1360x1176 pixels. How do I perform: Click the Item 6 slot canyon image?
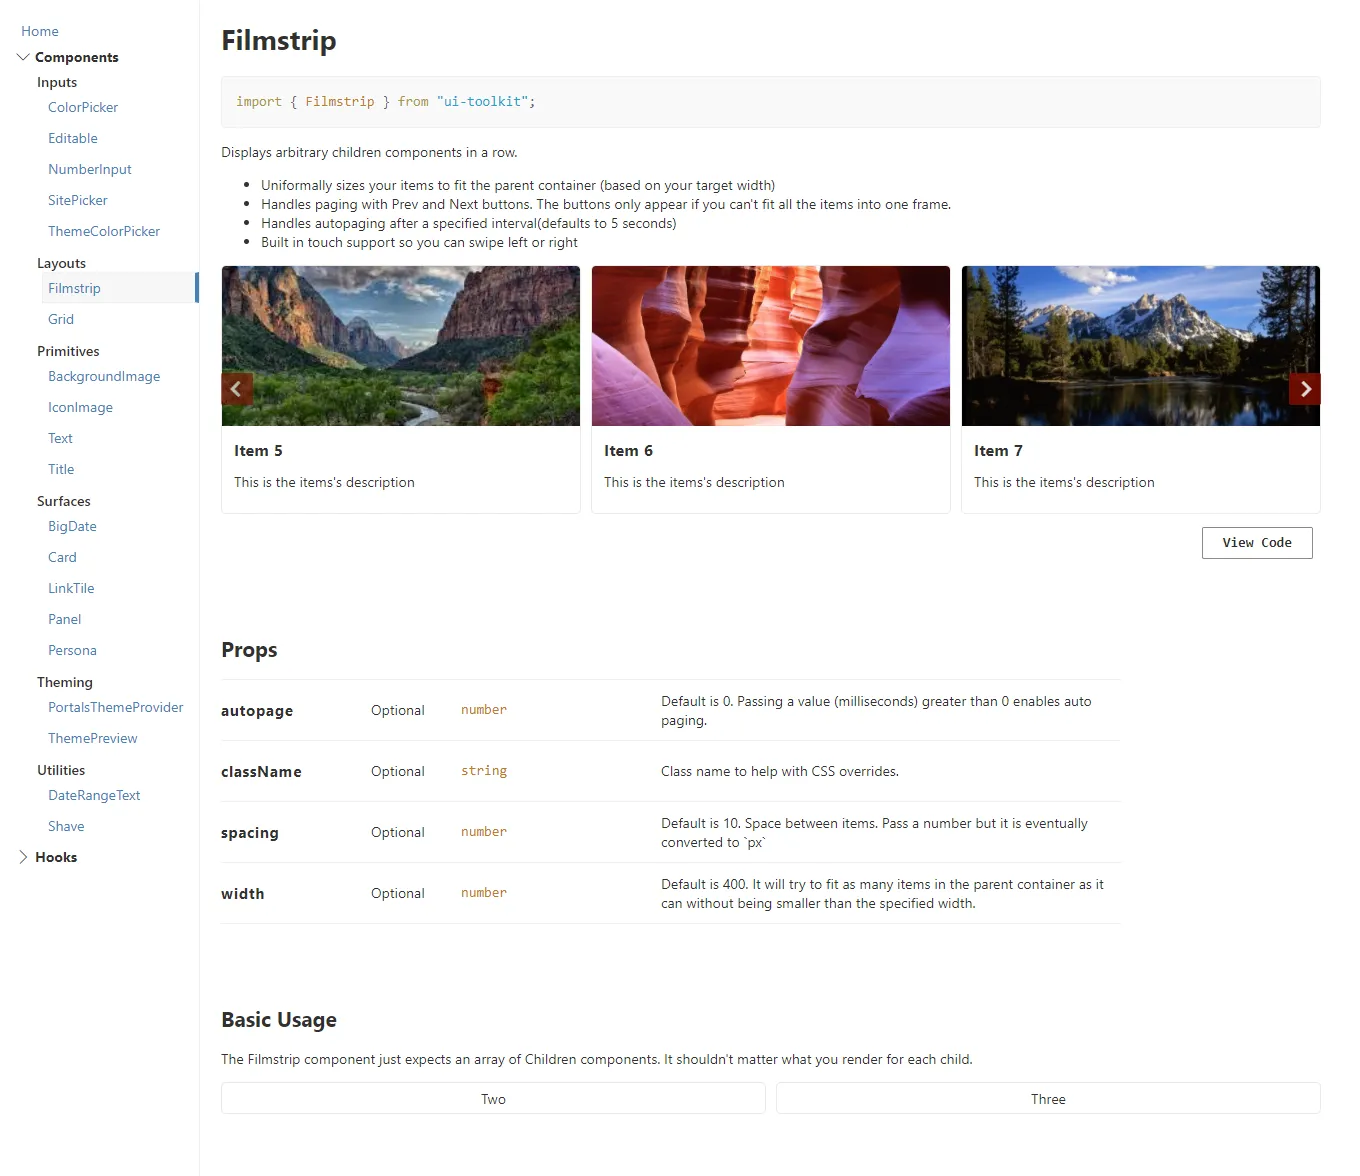771,346
